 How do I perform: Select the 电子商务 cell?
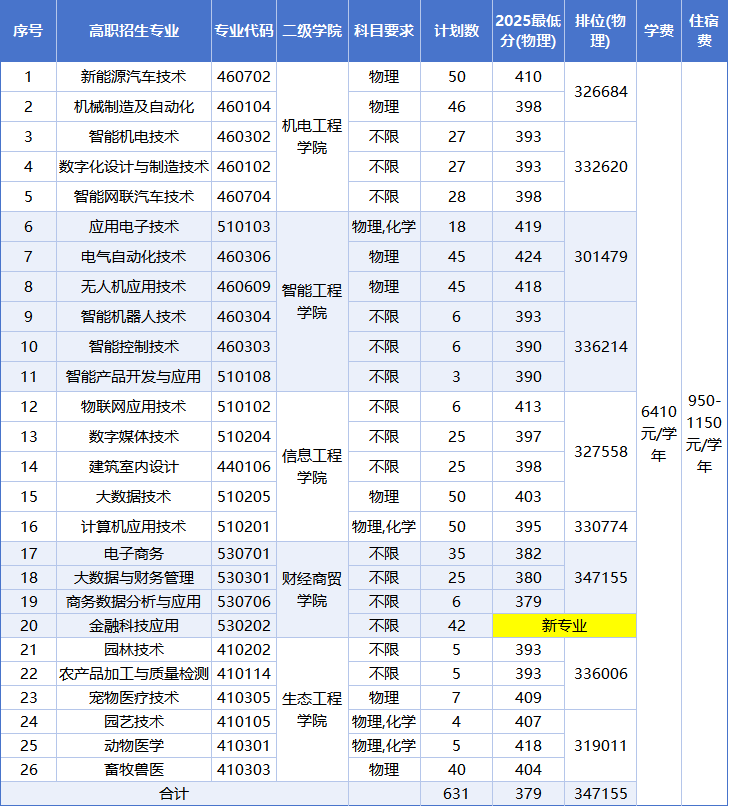[134, 554]
